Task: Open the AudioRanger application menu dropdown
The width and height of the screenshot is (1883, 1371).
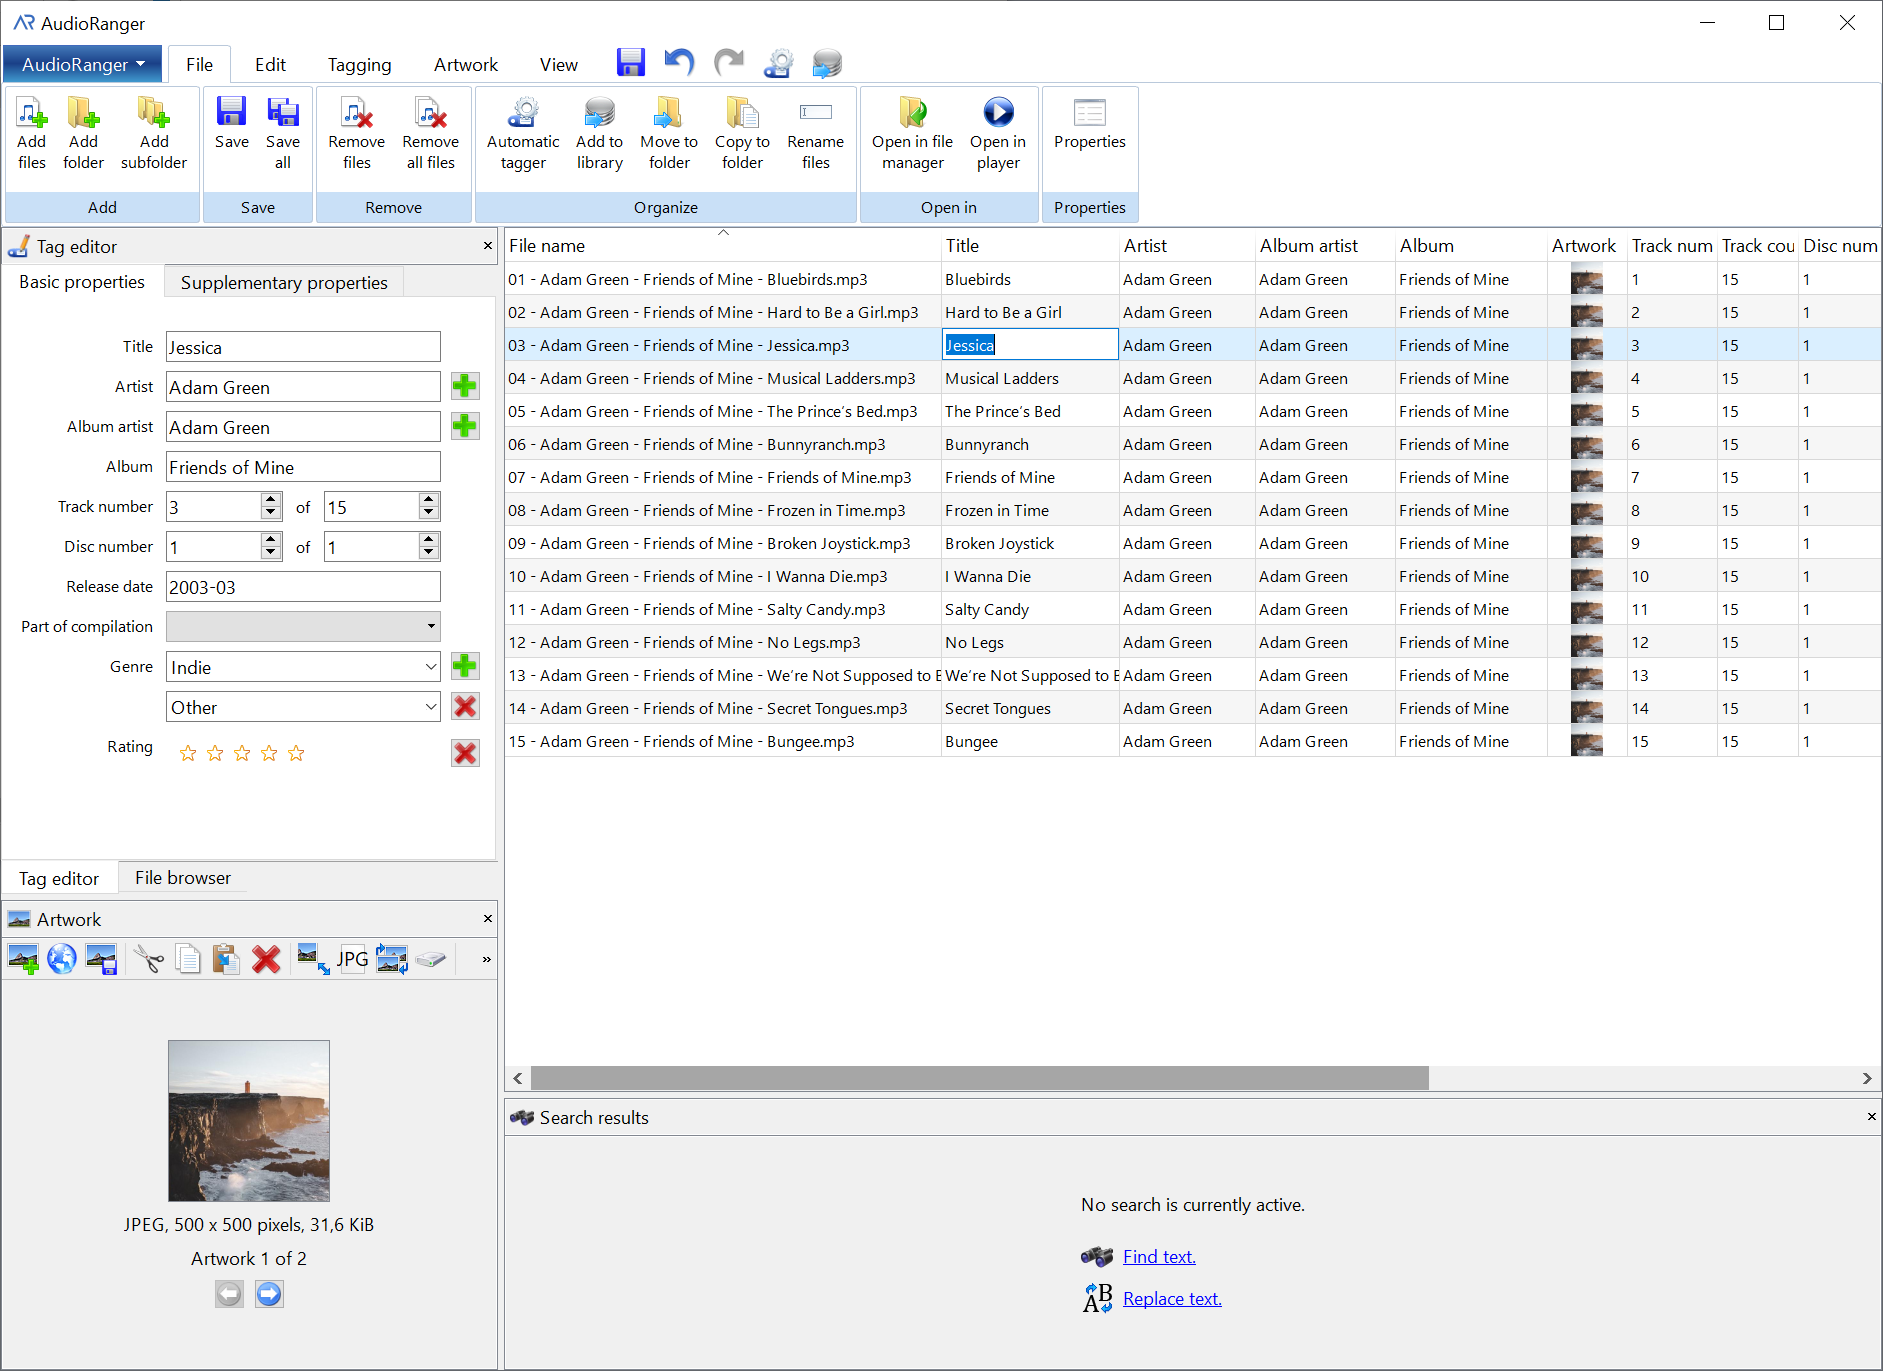Action: (83, 65)
